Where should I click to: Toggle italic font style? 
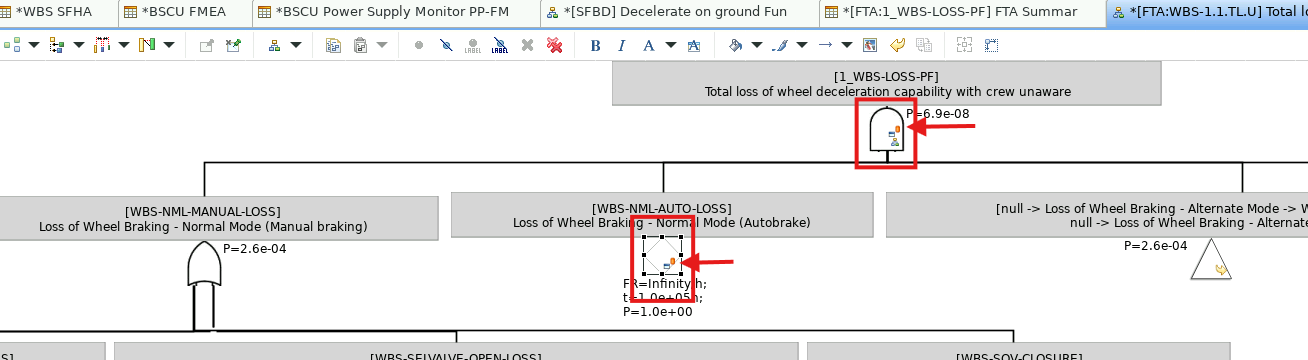coord(621,45)
